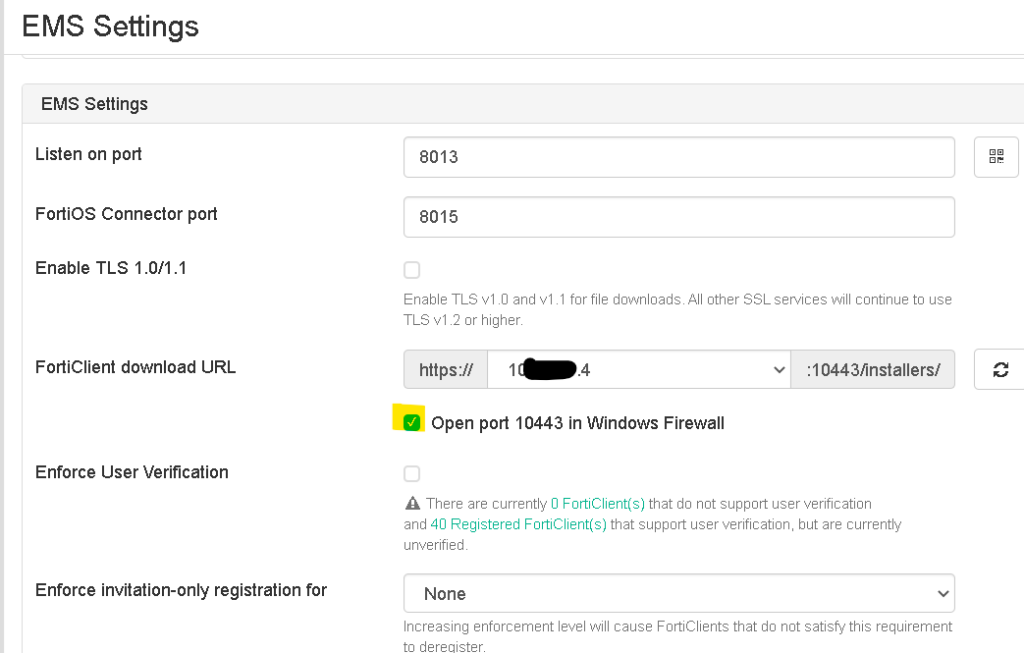Uncheck Open port 10443 in Windows Firewall
The height and width of the screenshot is (653, 1024).
pos(412,423)
